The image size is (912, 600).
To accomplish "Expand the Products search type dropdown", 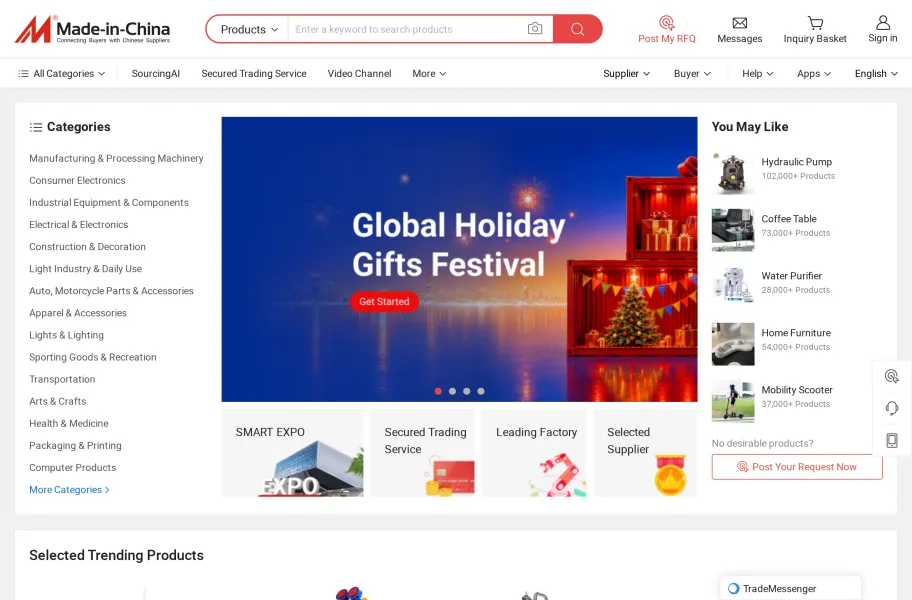I will pyautogui.click(x=249, y=29).
